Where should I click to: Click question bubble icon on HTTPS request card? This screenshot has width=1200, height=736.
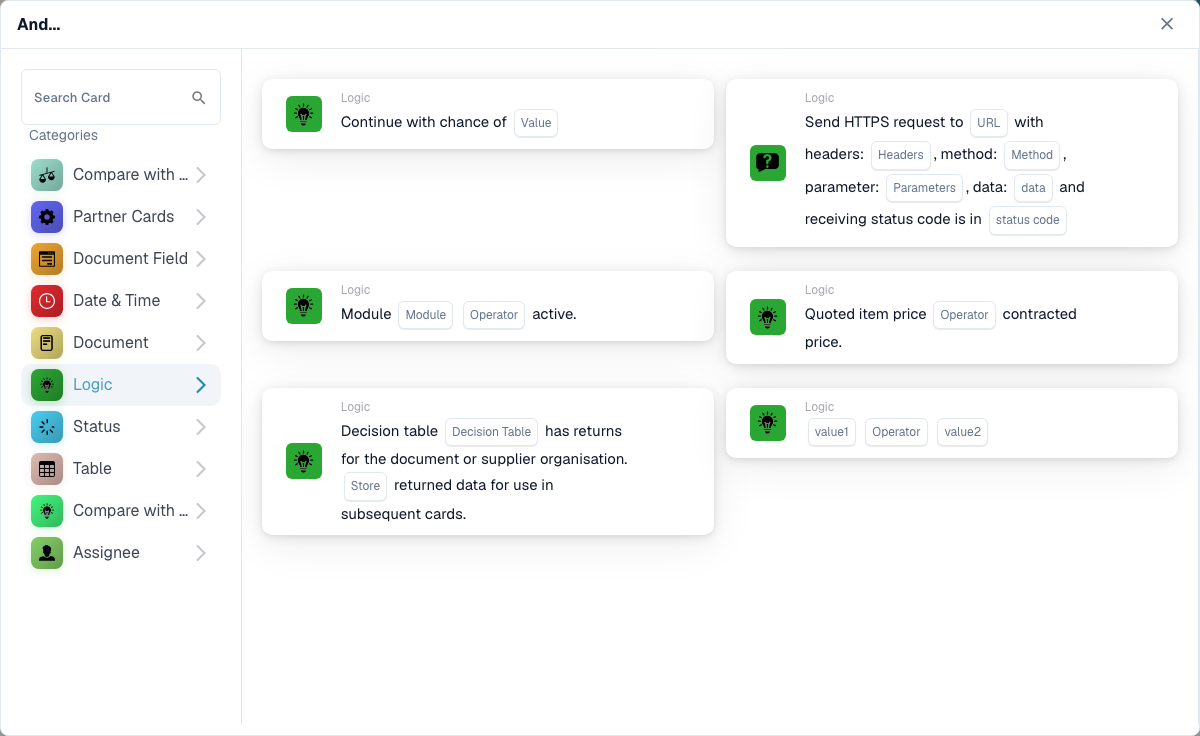768,163
